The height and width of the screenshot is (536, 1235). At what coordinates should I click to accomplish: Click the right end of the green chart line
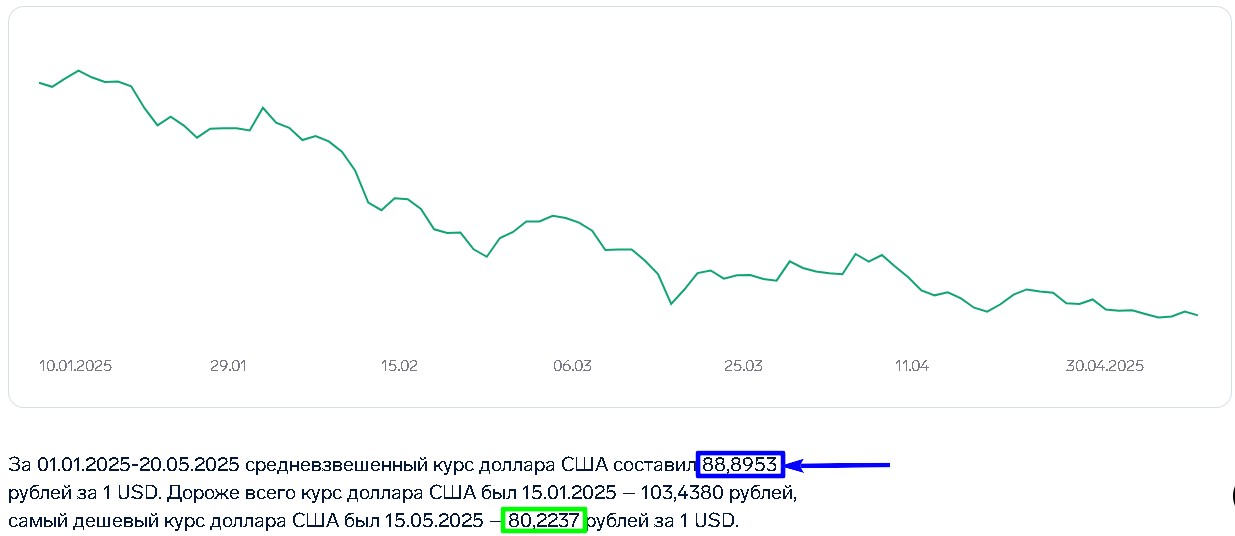(1197, 315)
